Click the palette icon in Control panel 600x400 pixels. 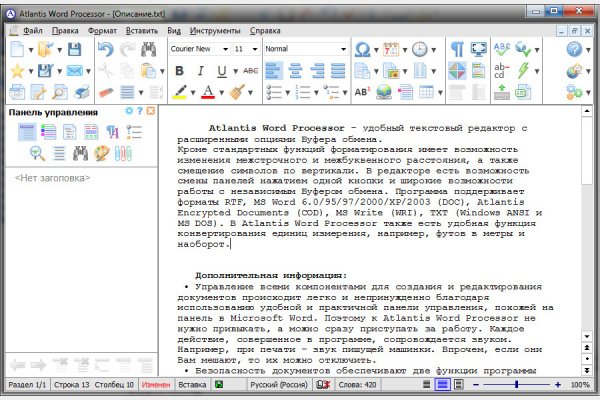[x=102, y=153]
